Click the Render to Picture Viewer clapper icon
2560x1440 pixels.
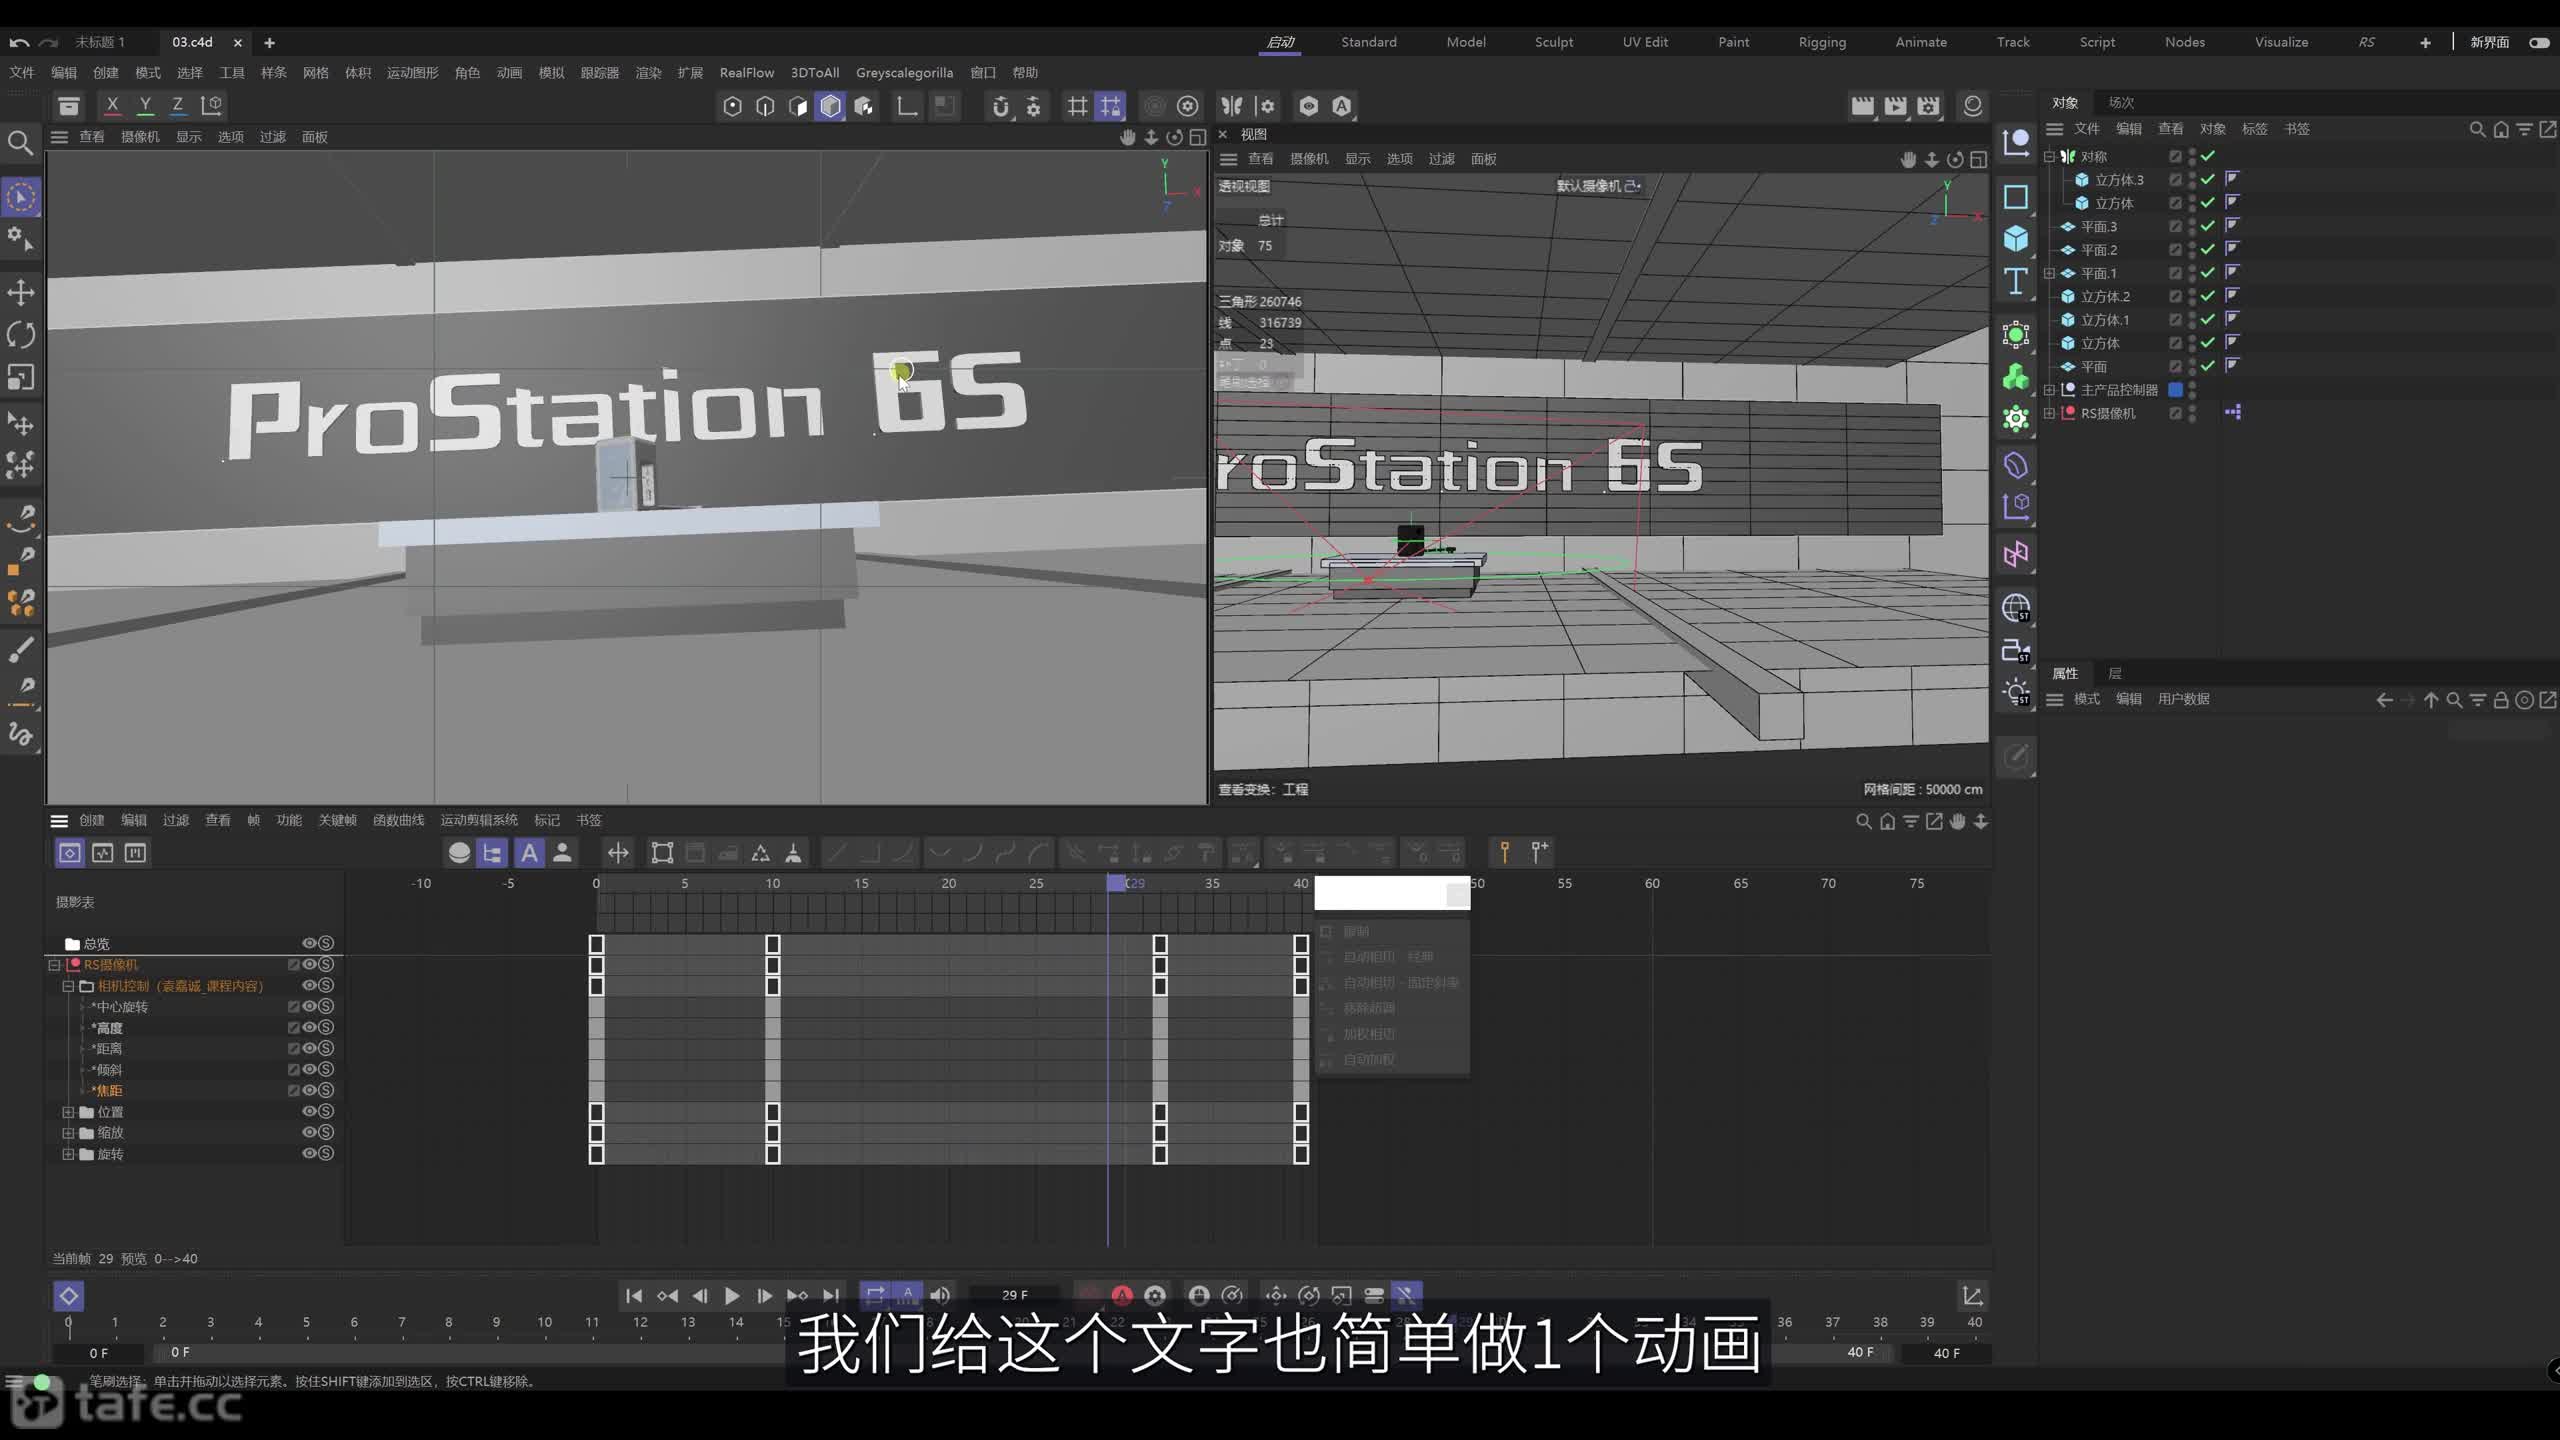click(1895, 106)
